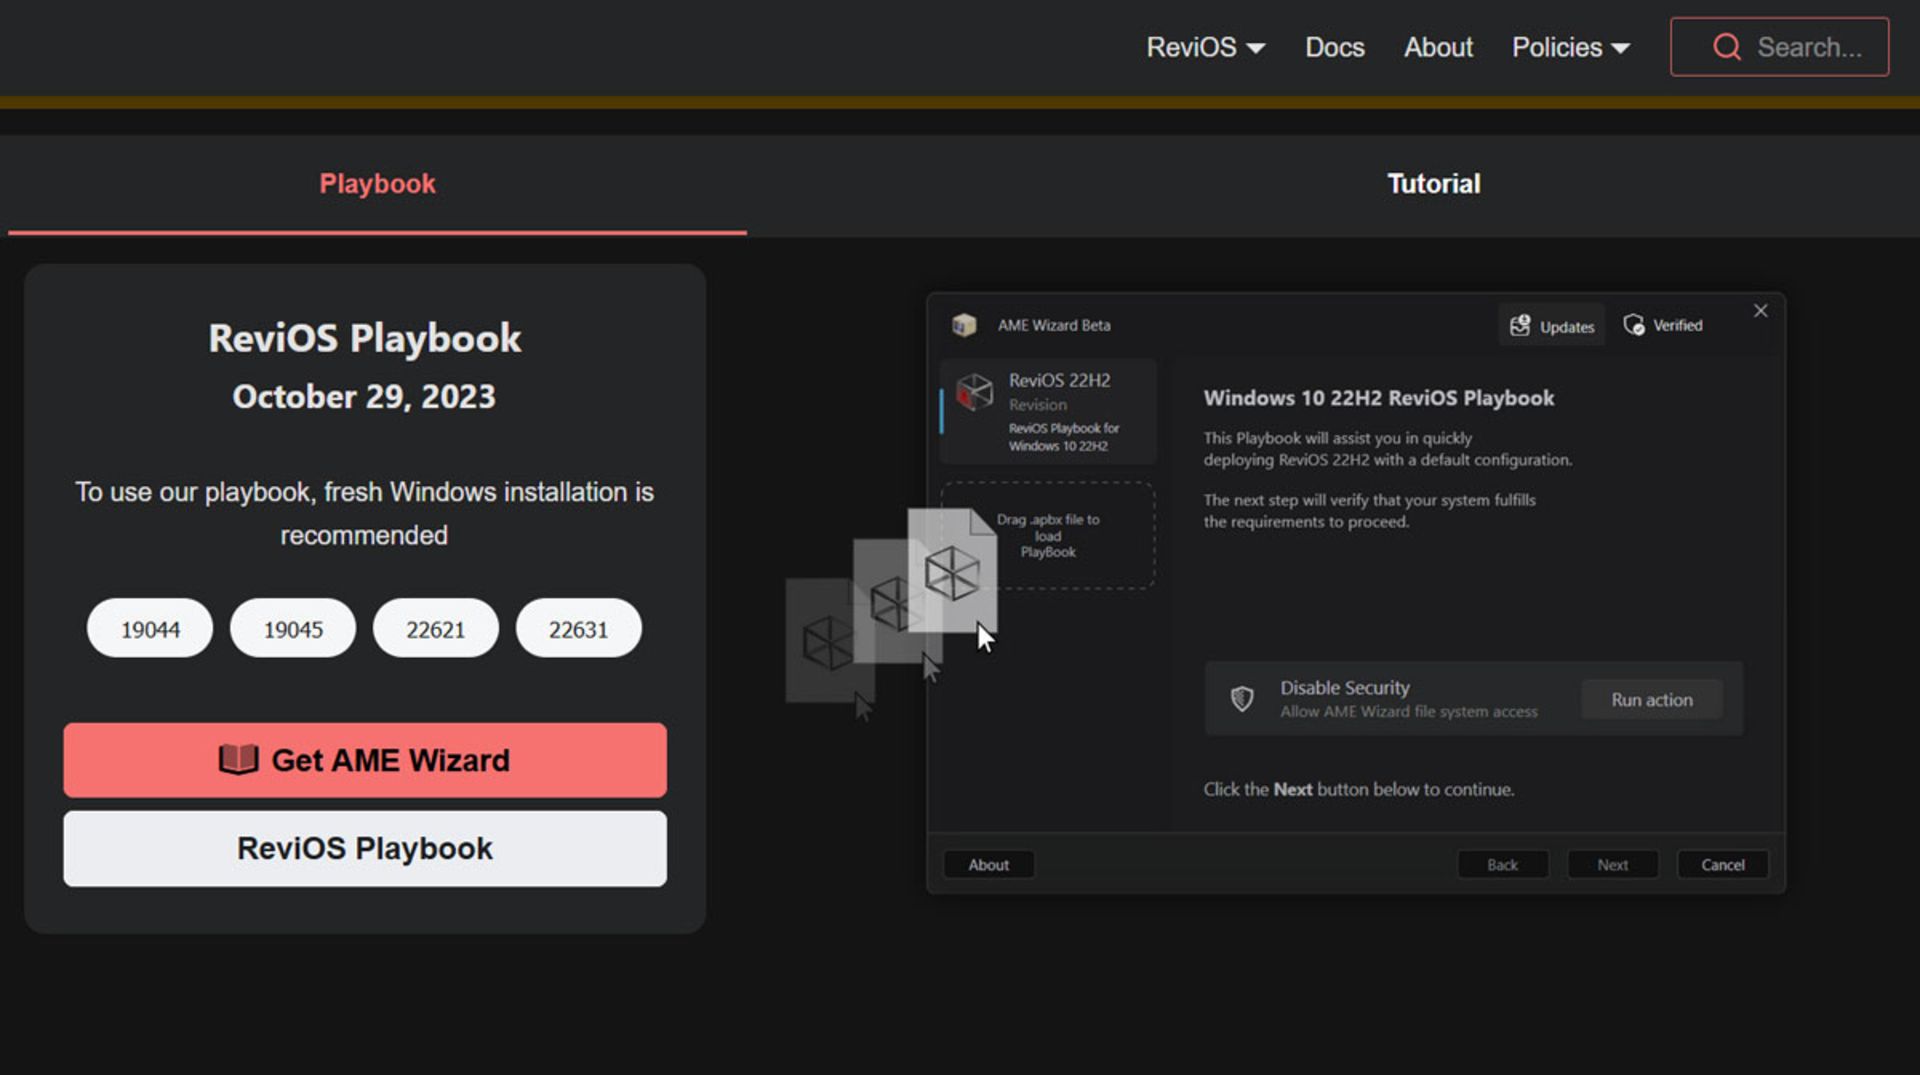Open the ReviOS navigation dropdown
This screenshot has height=1075, width=1920.
(x=1205, y=47)
